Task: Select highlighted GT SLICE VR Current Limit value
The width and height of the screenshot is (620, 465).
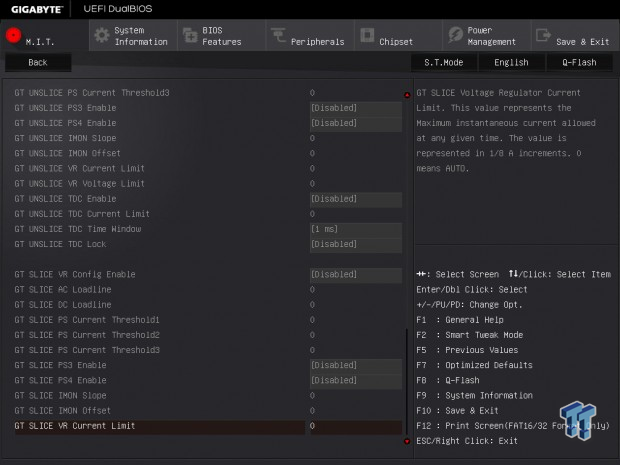Action: (356, 426)
